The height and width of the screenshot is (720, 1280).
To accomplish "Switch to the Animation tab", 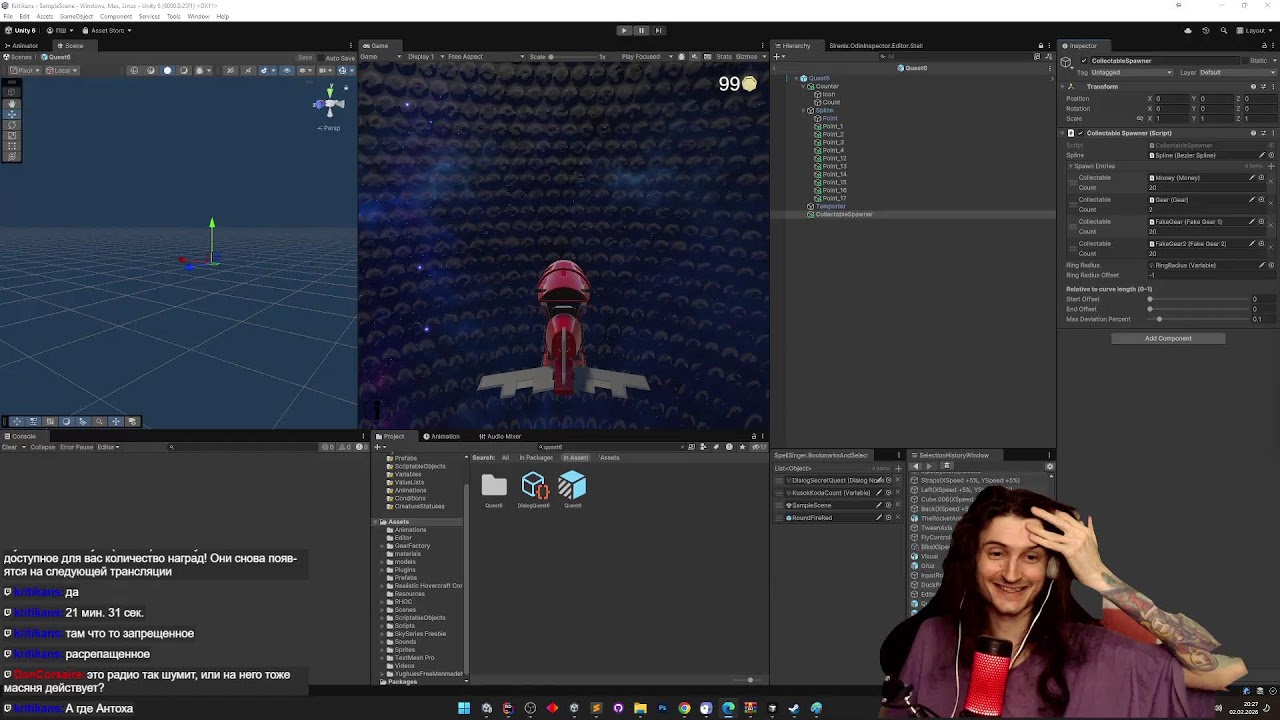I will click(441, 436).
